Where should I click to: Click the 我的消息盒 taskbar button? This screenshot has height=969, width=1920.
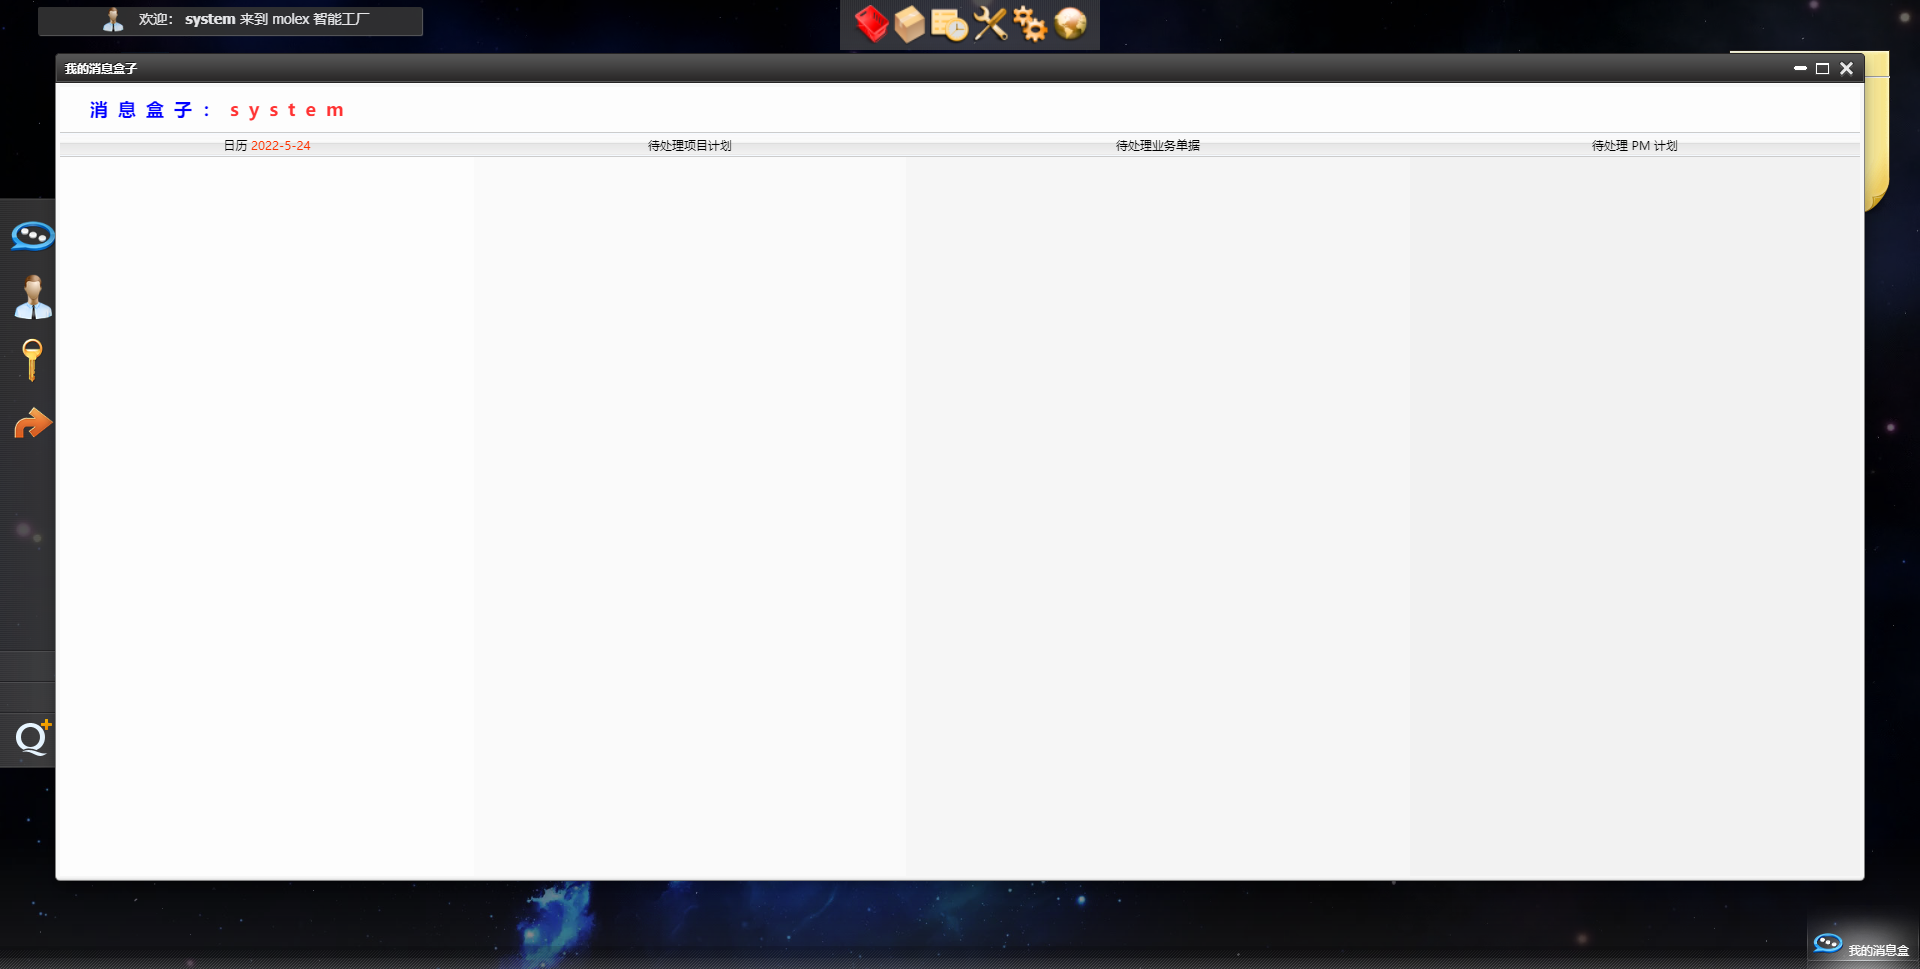click(x=1861, y=946)
